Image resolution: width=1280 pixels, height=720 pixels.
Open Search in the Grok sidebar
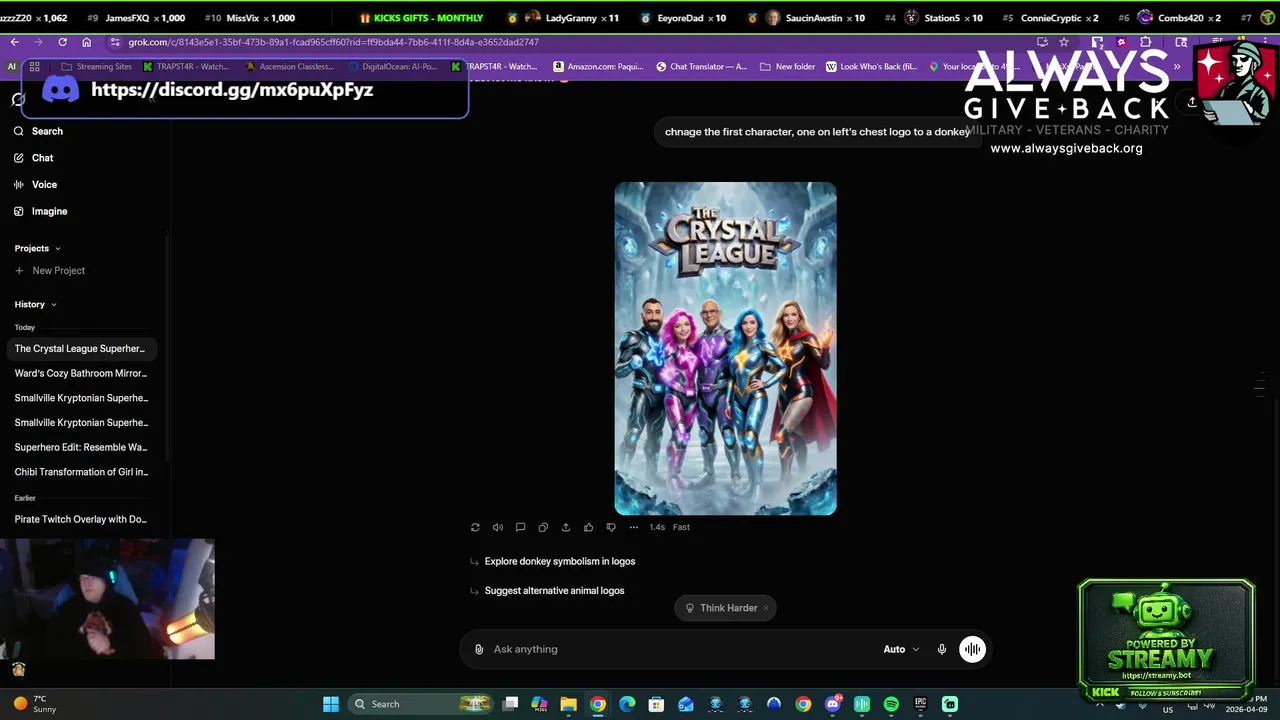click(39, 131)
